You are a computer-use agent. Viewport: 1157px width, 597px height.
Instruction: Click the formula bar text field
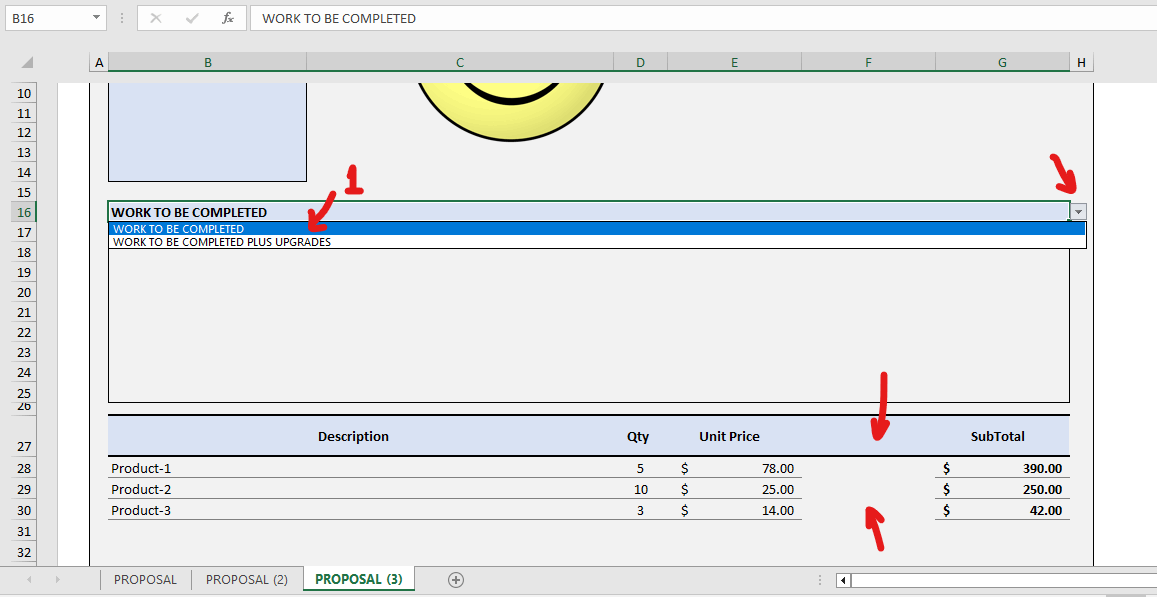tap(703, 18)
